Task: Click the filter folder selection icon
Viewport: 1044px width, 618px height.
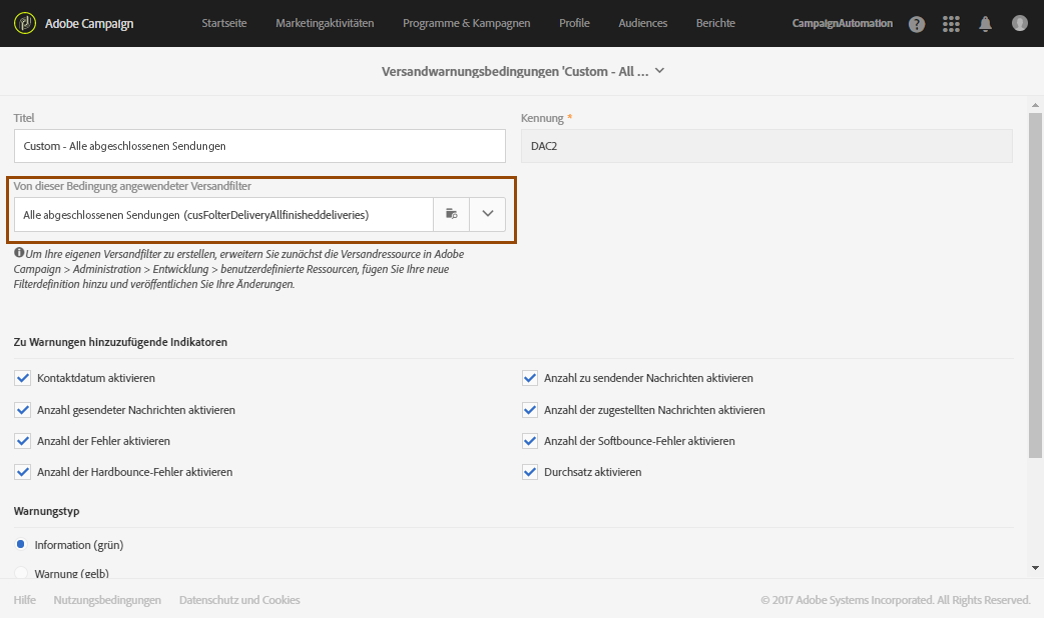Action: click(451, 214)
